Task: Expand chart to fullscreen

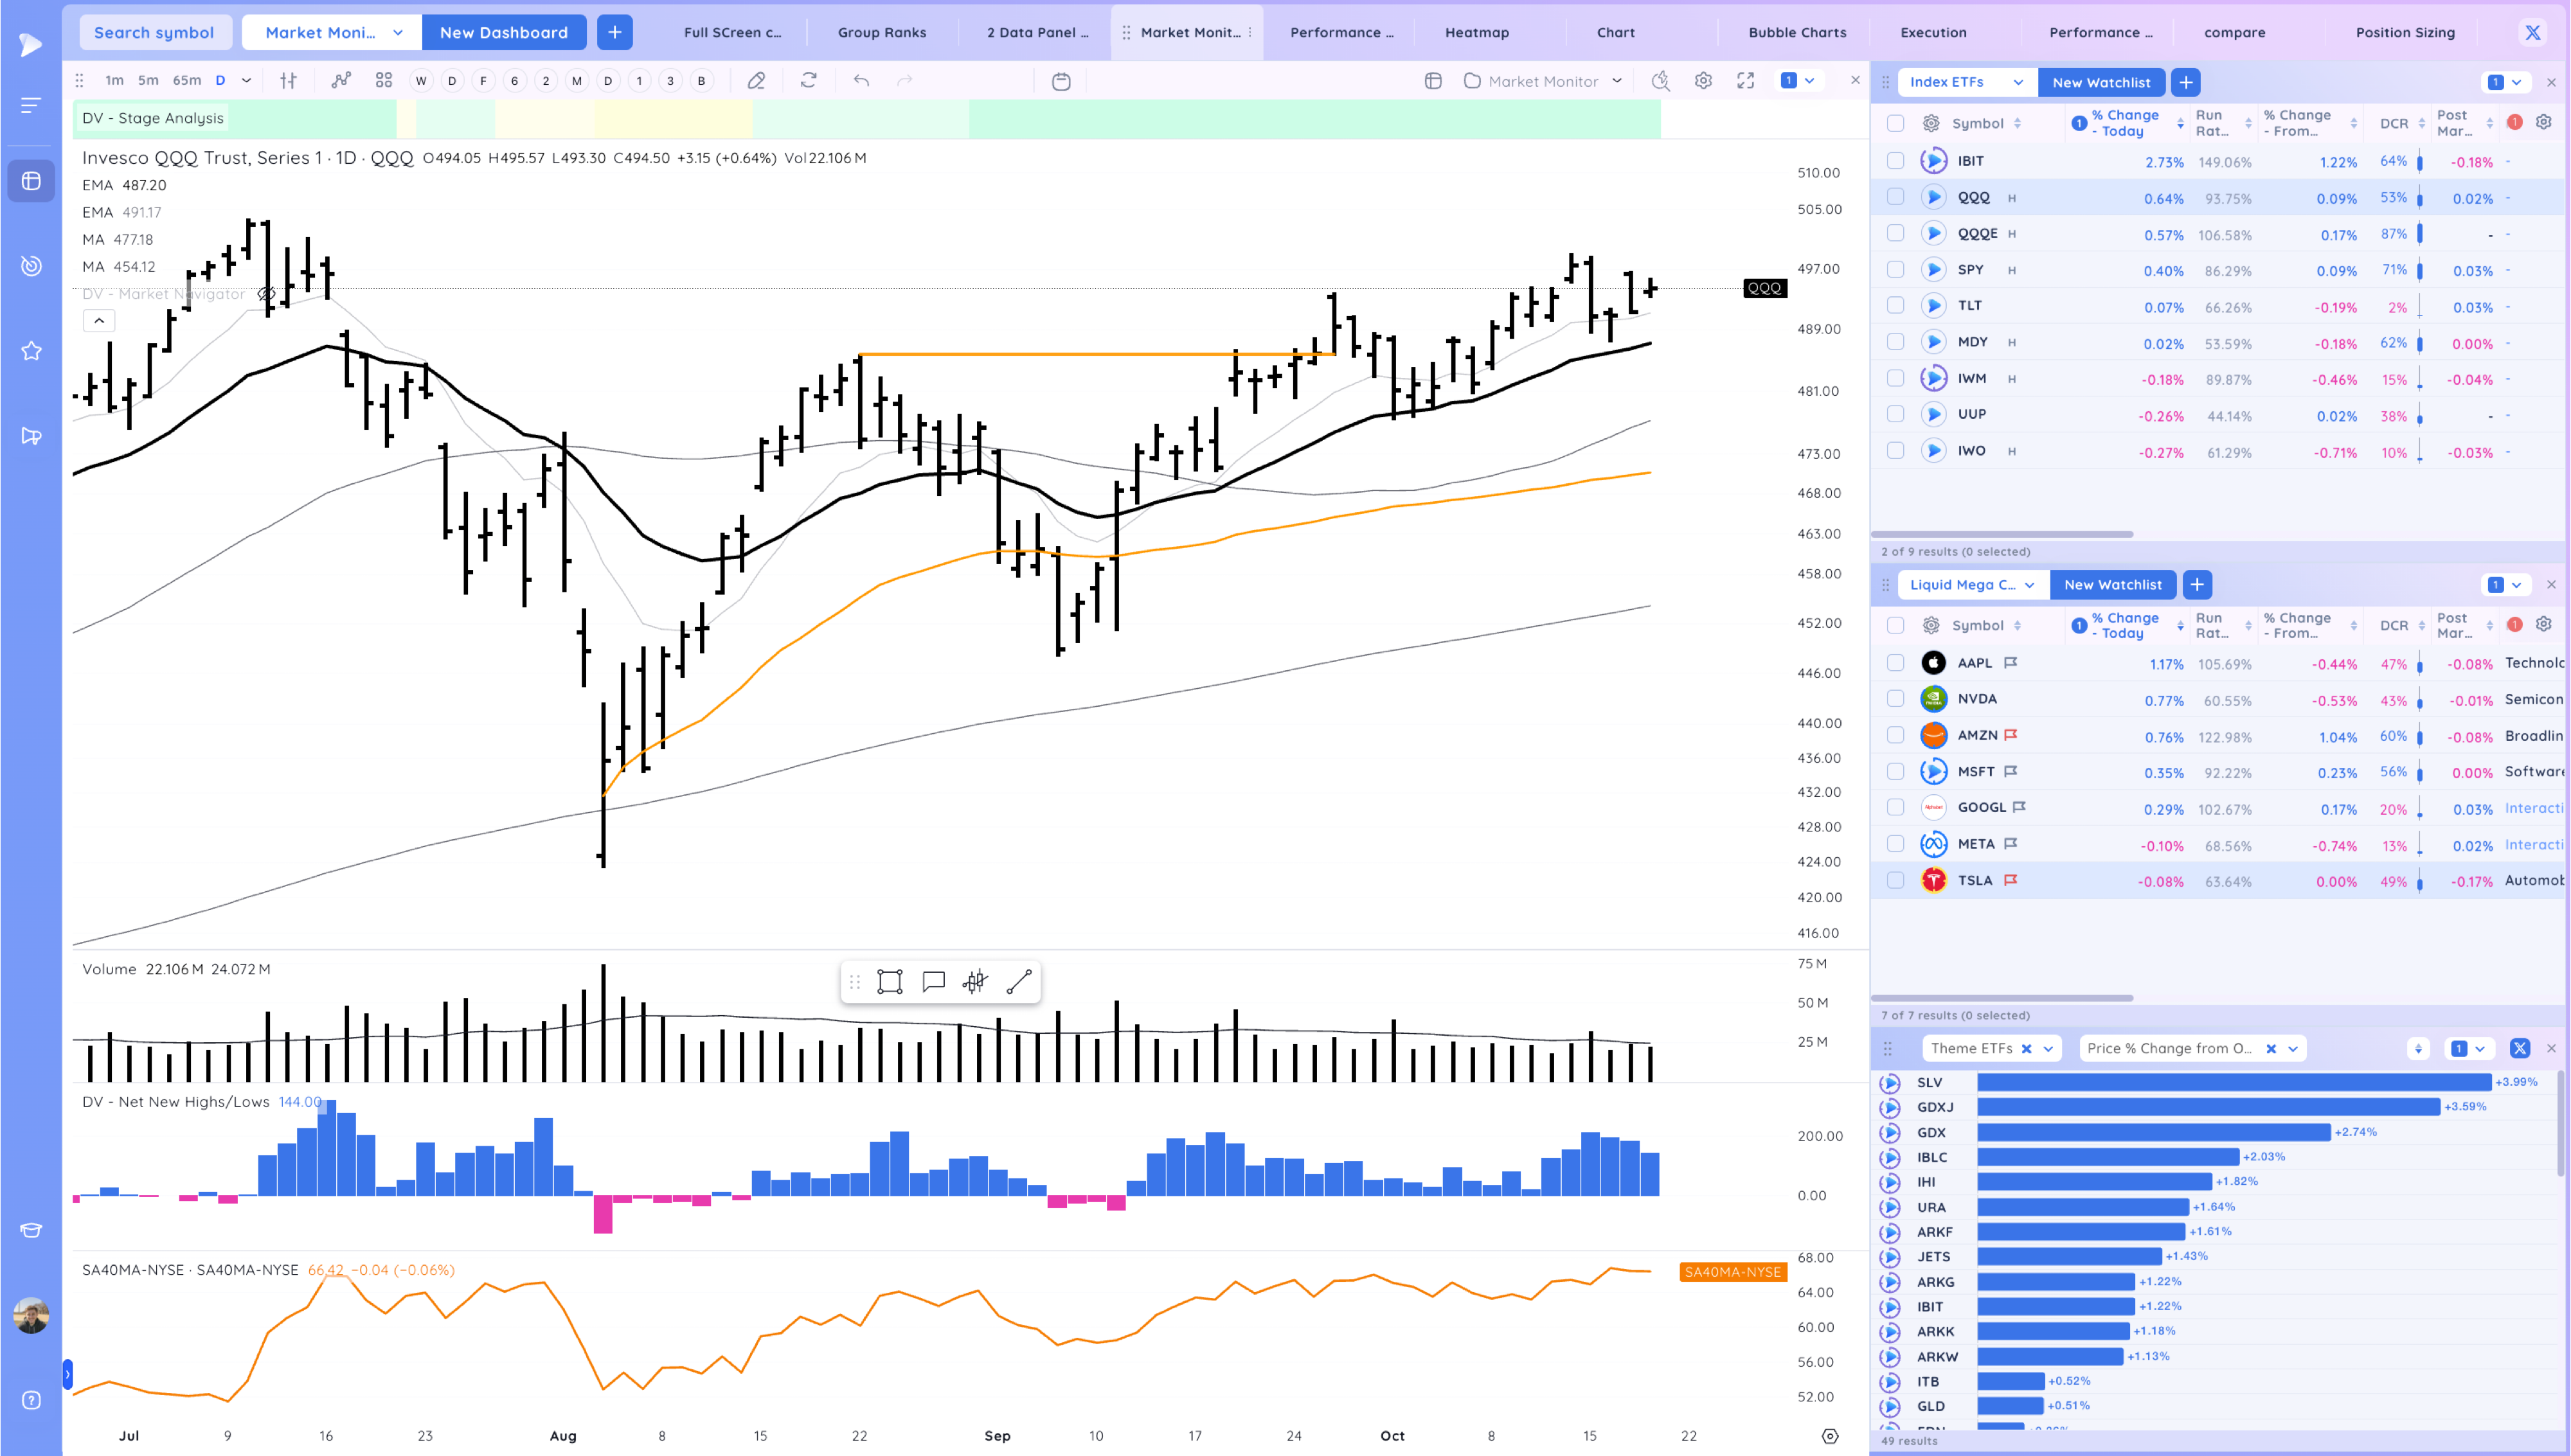Action: click(x=1745, y=81)
